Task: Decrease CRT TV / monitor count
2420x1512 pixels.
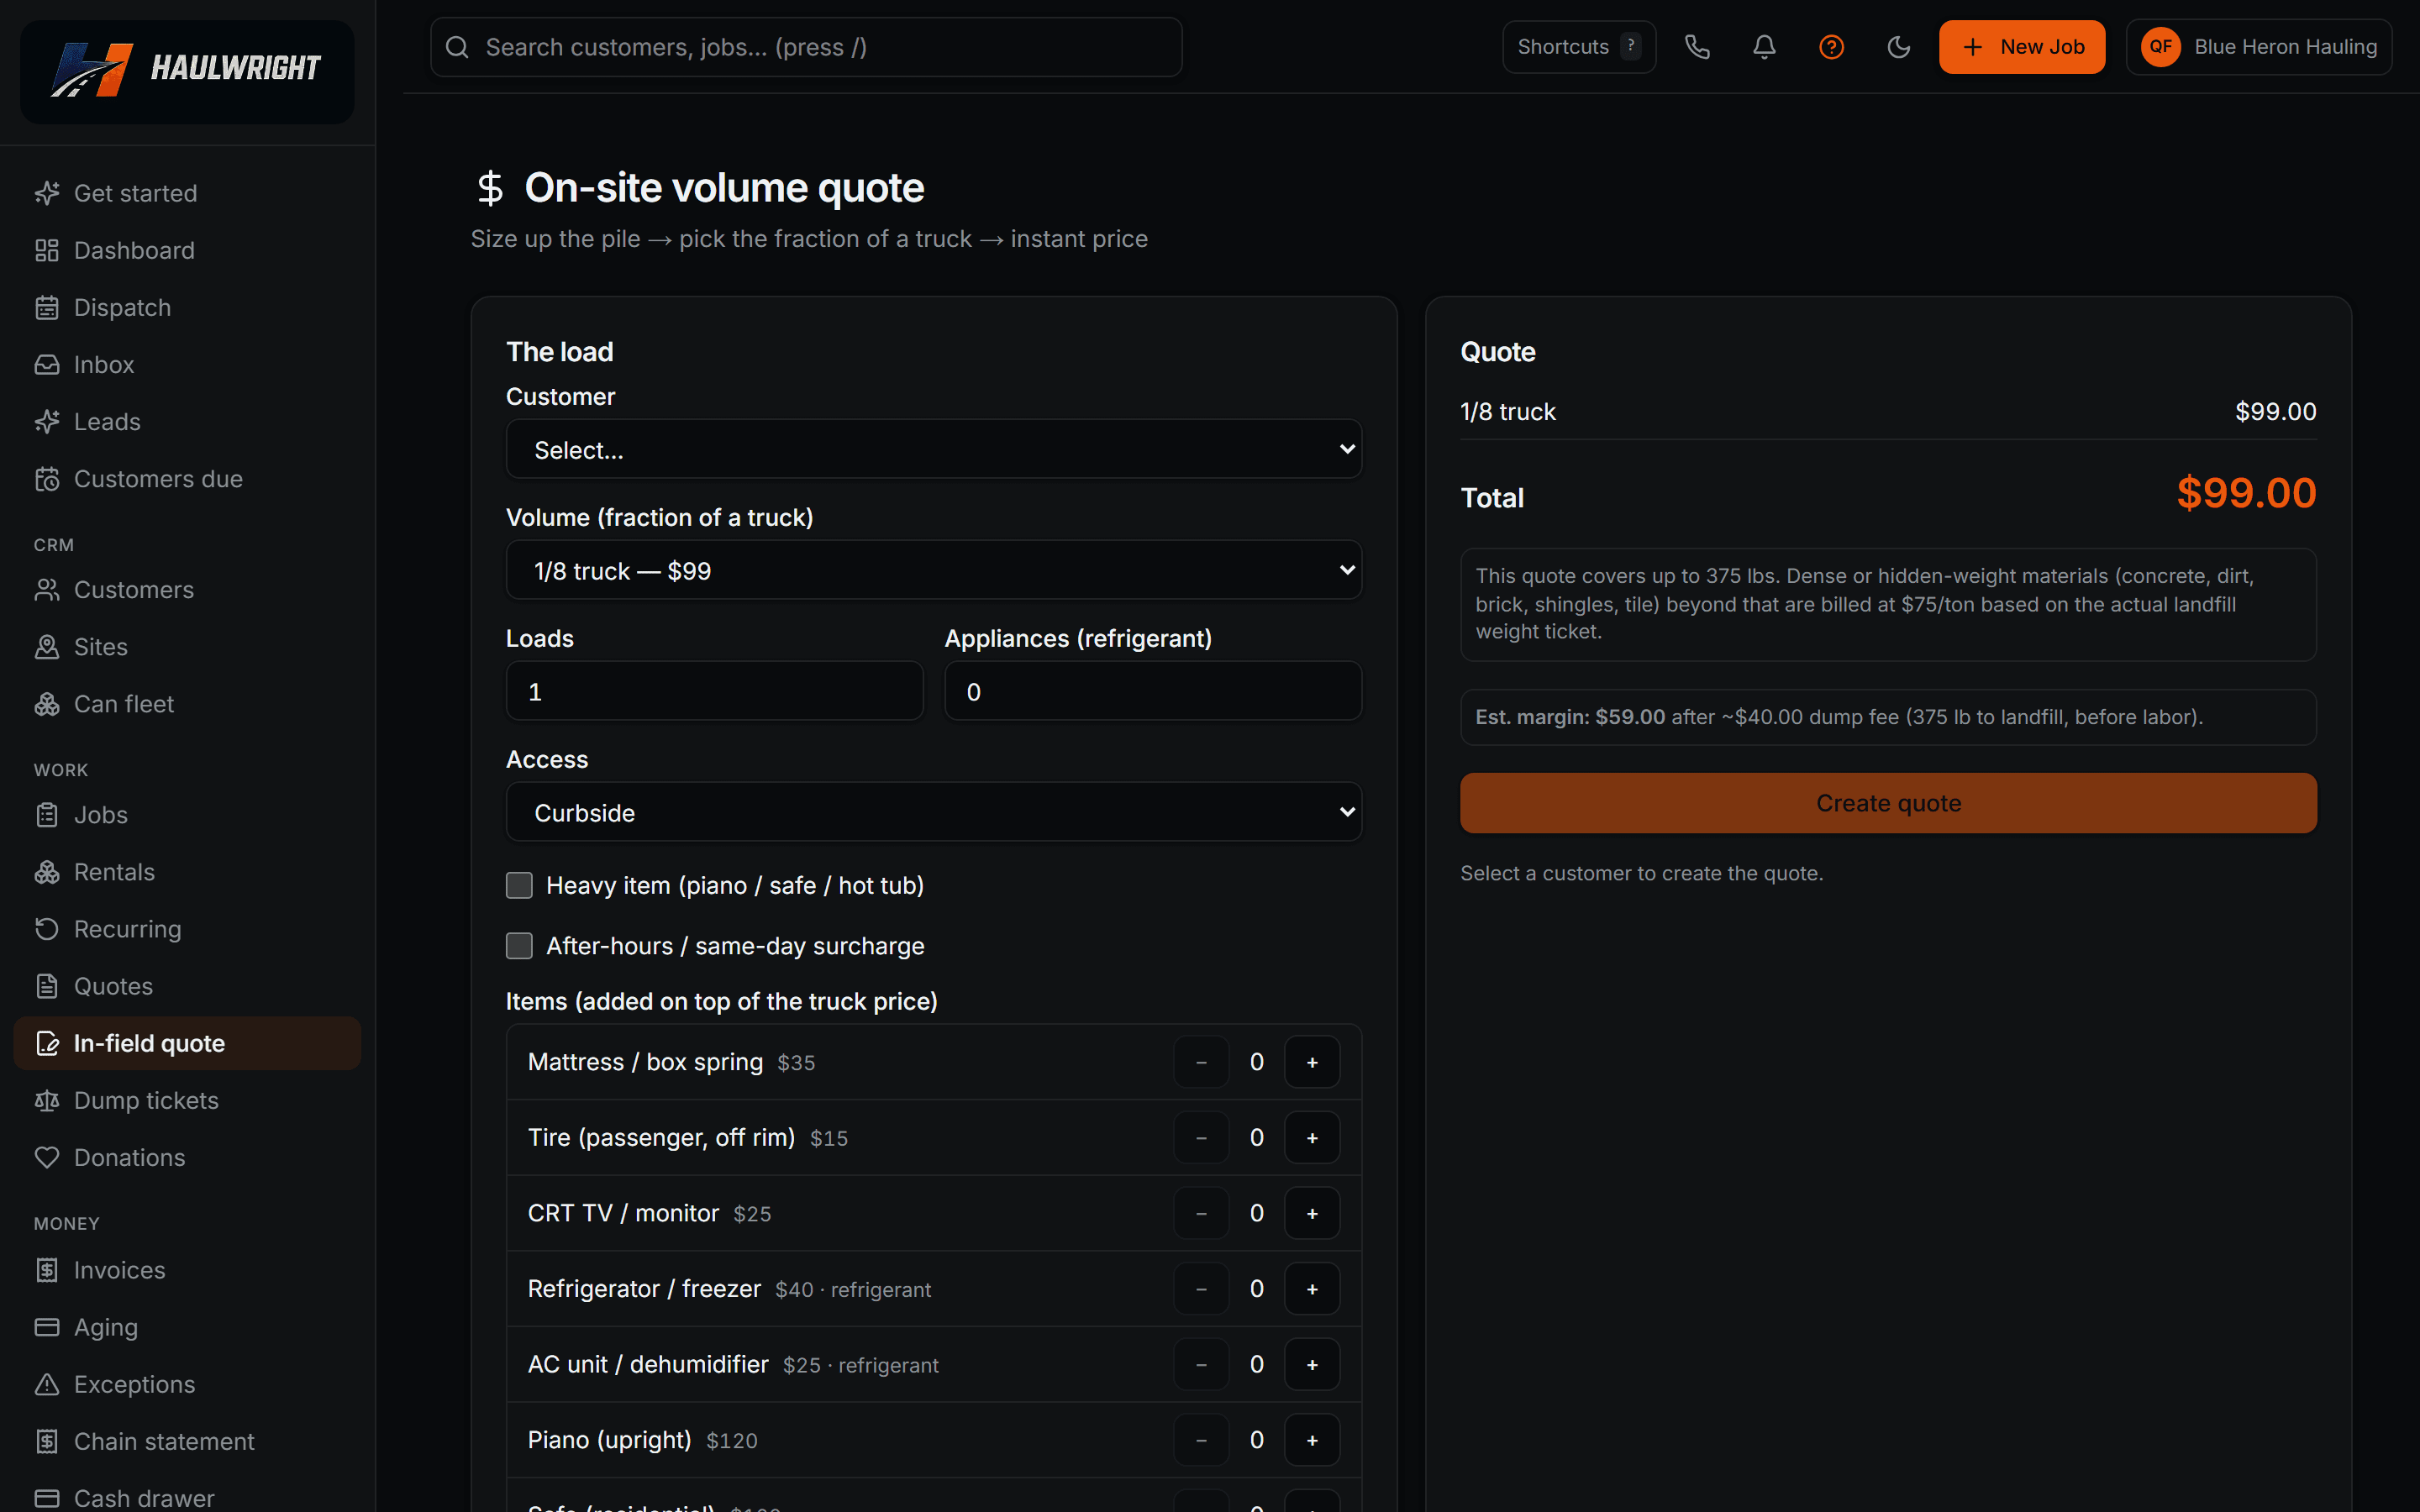Action: tap(1201, 1213)
